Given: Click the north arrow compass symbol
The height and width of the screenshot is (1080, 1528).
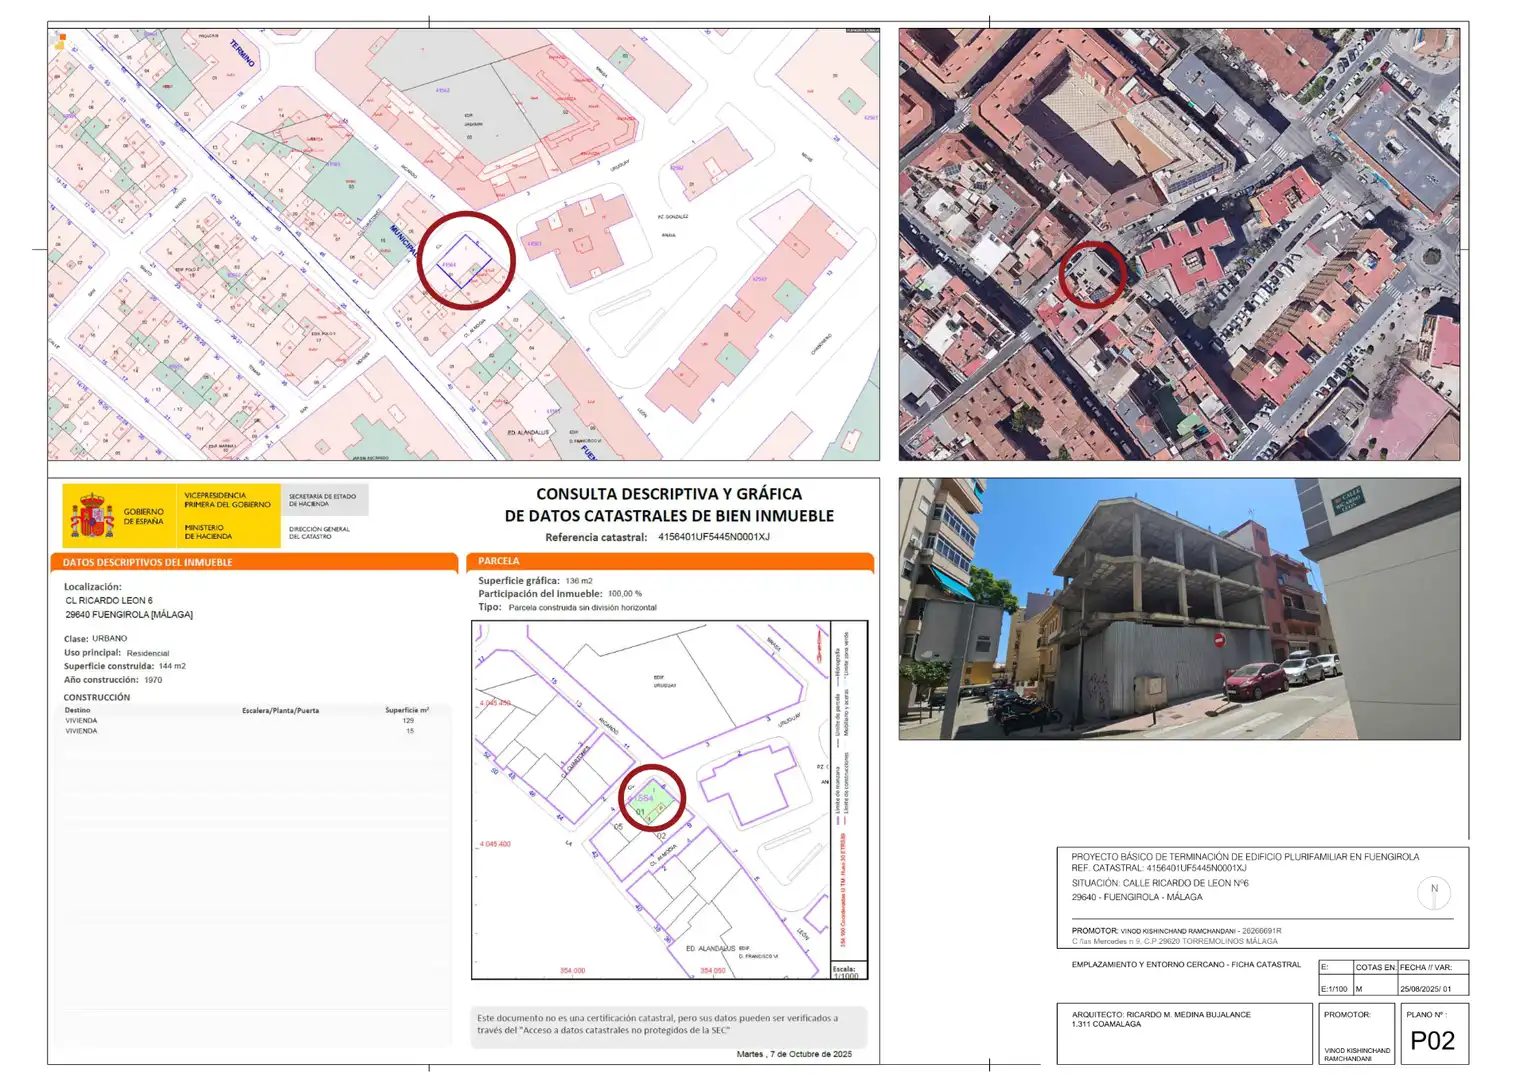Looking at the screenshot, I should coord(1433,892).
